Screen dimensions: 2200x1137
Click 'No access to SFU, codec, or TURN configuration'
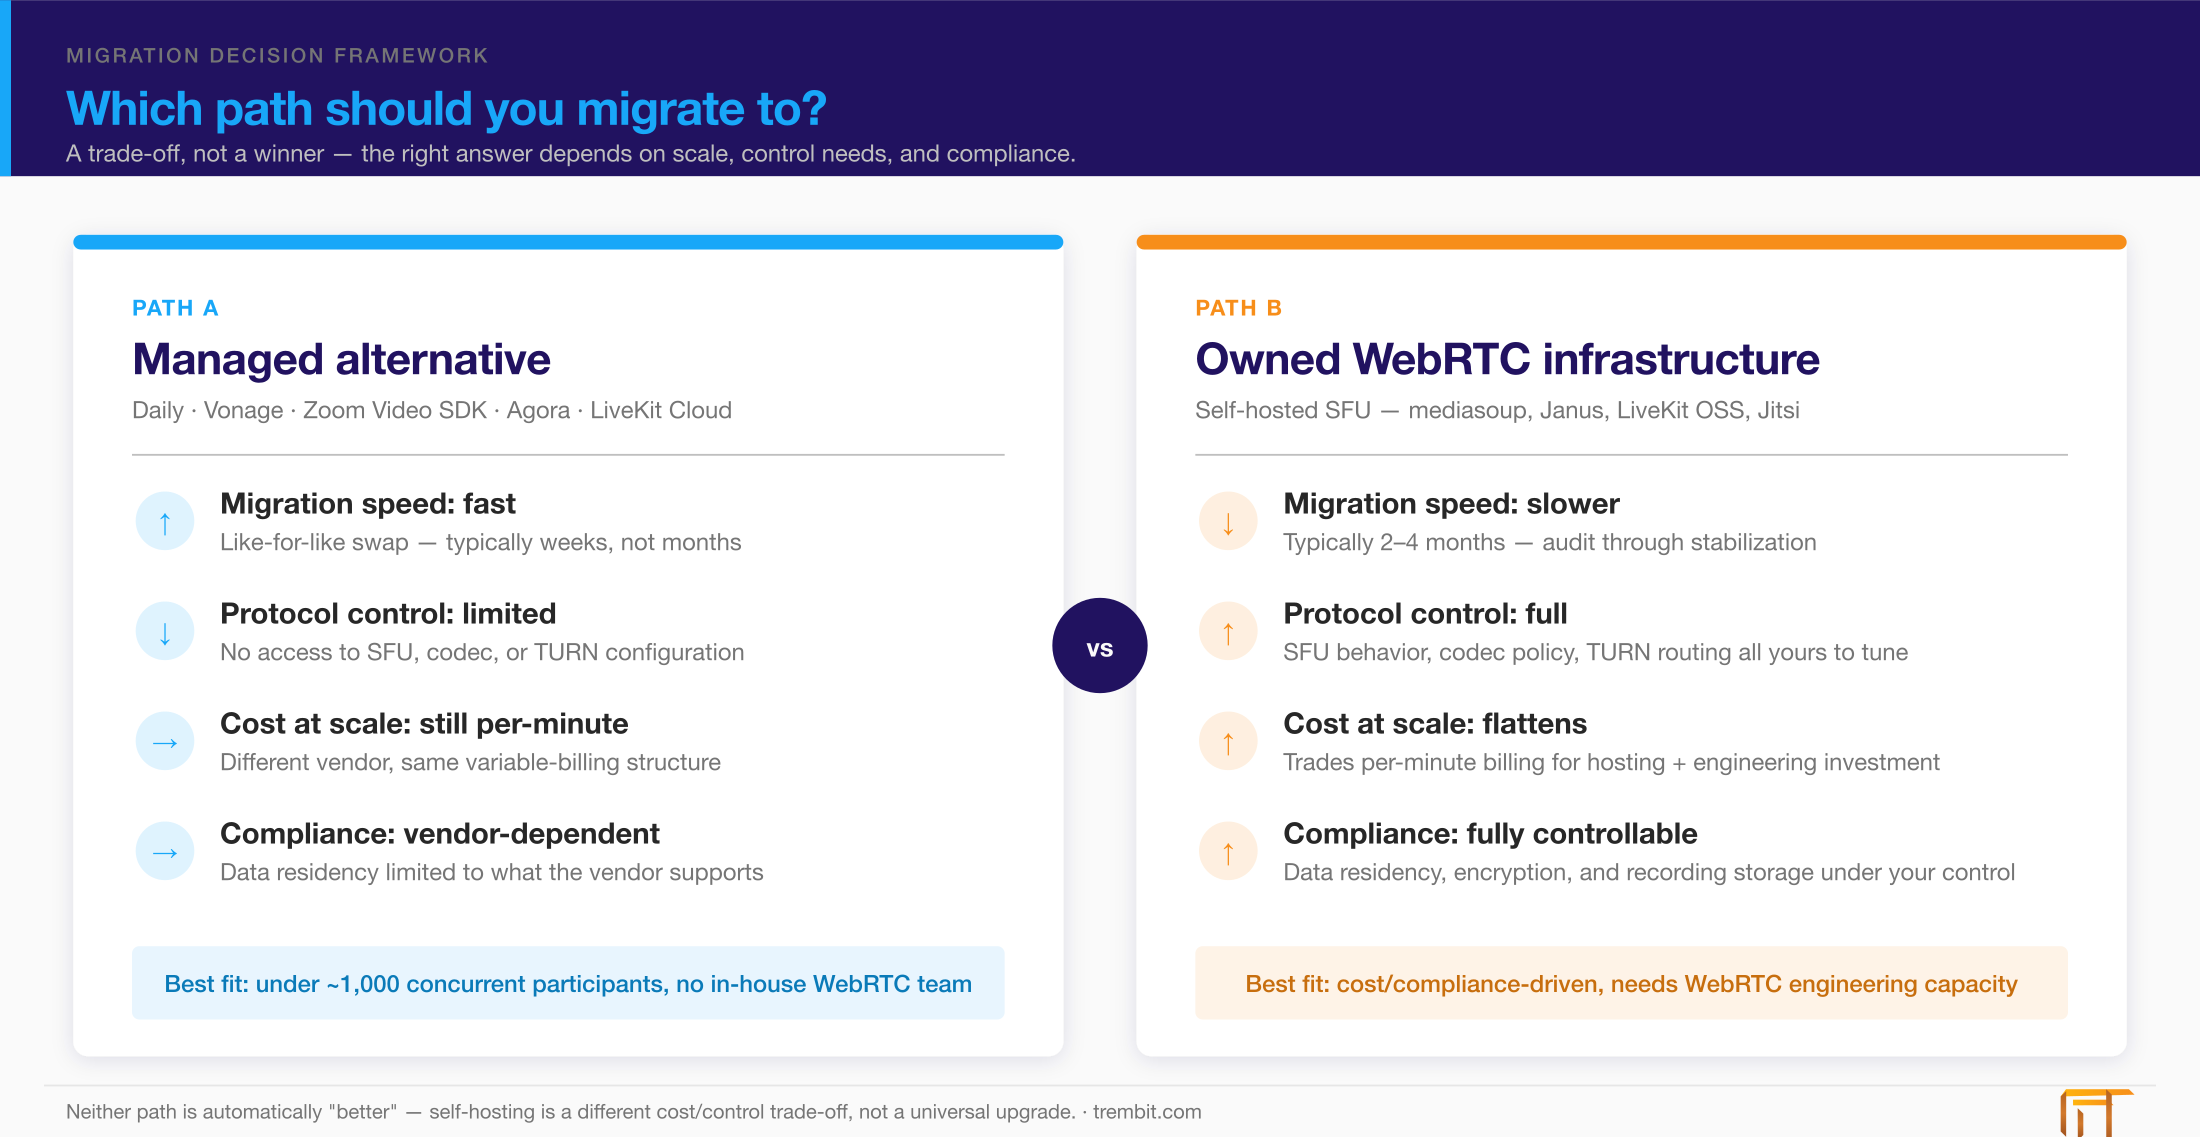482,652
